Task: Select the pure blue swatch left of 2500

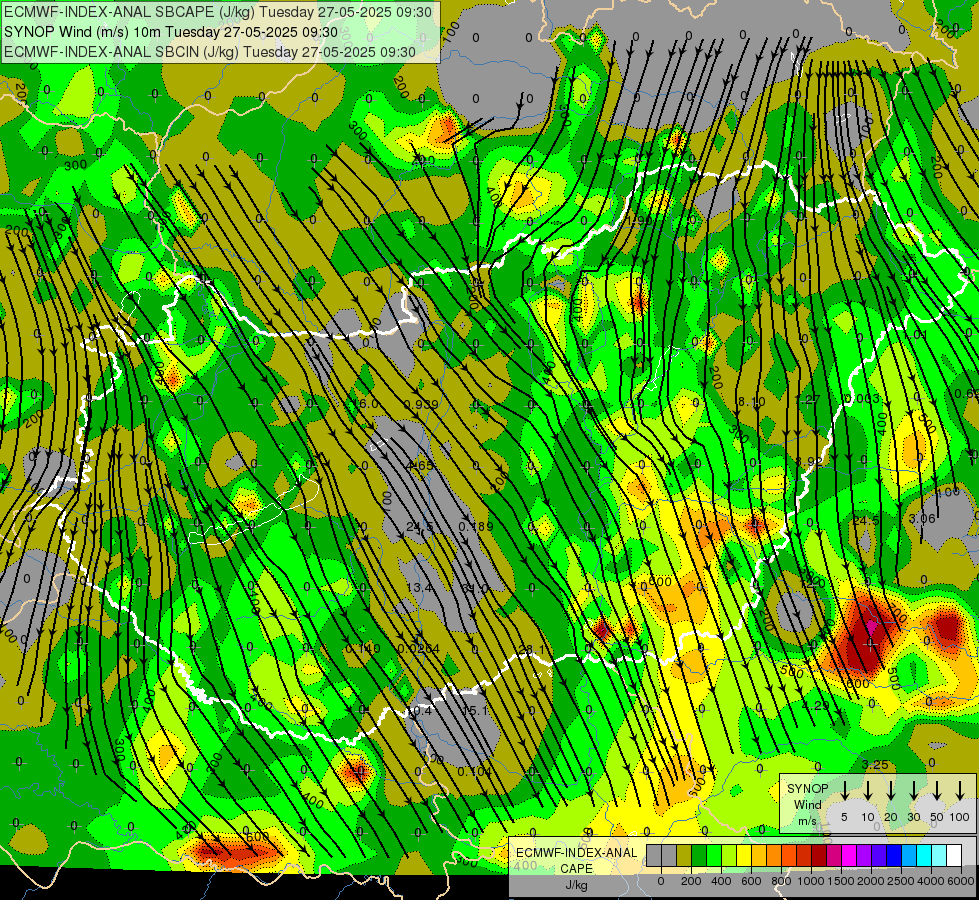Action: pyautogui.click(x=893, y=855)
